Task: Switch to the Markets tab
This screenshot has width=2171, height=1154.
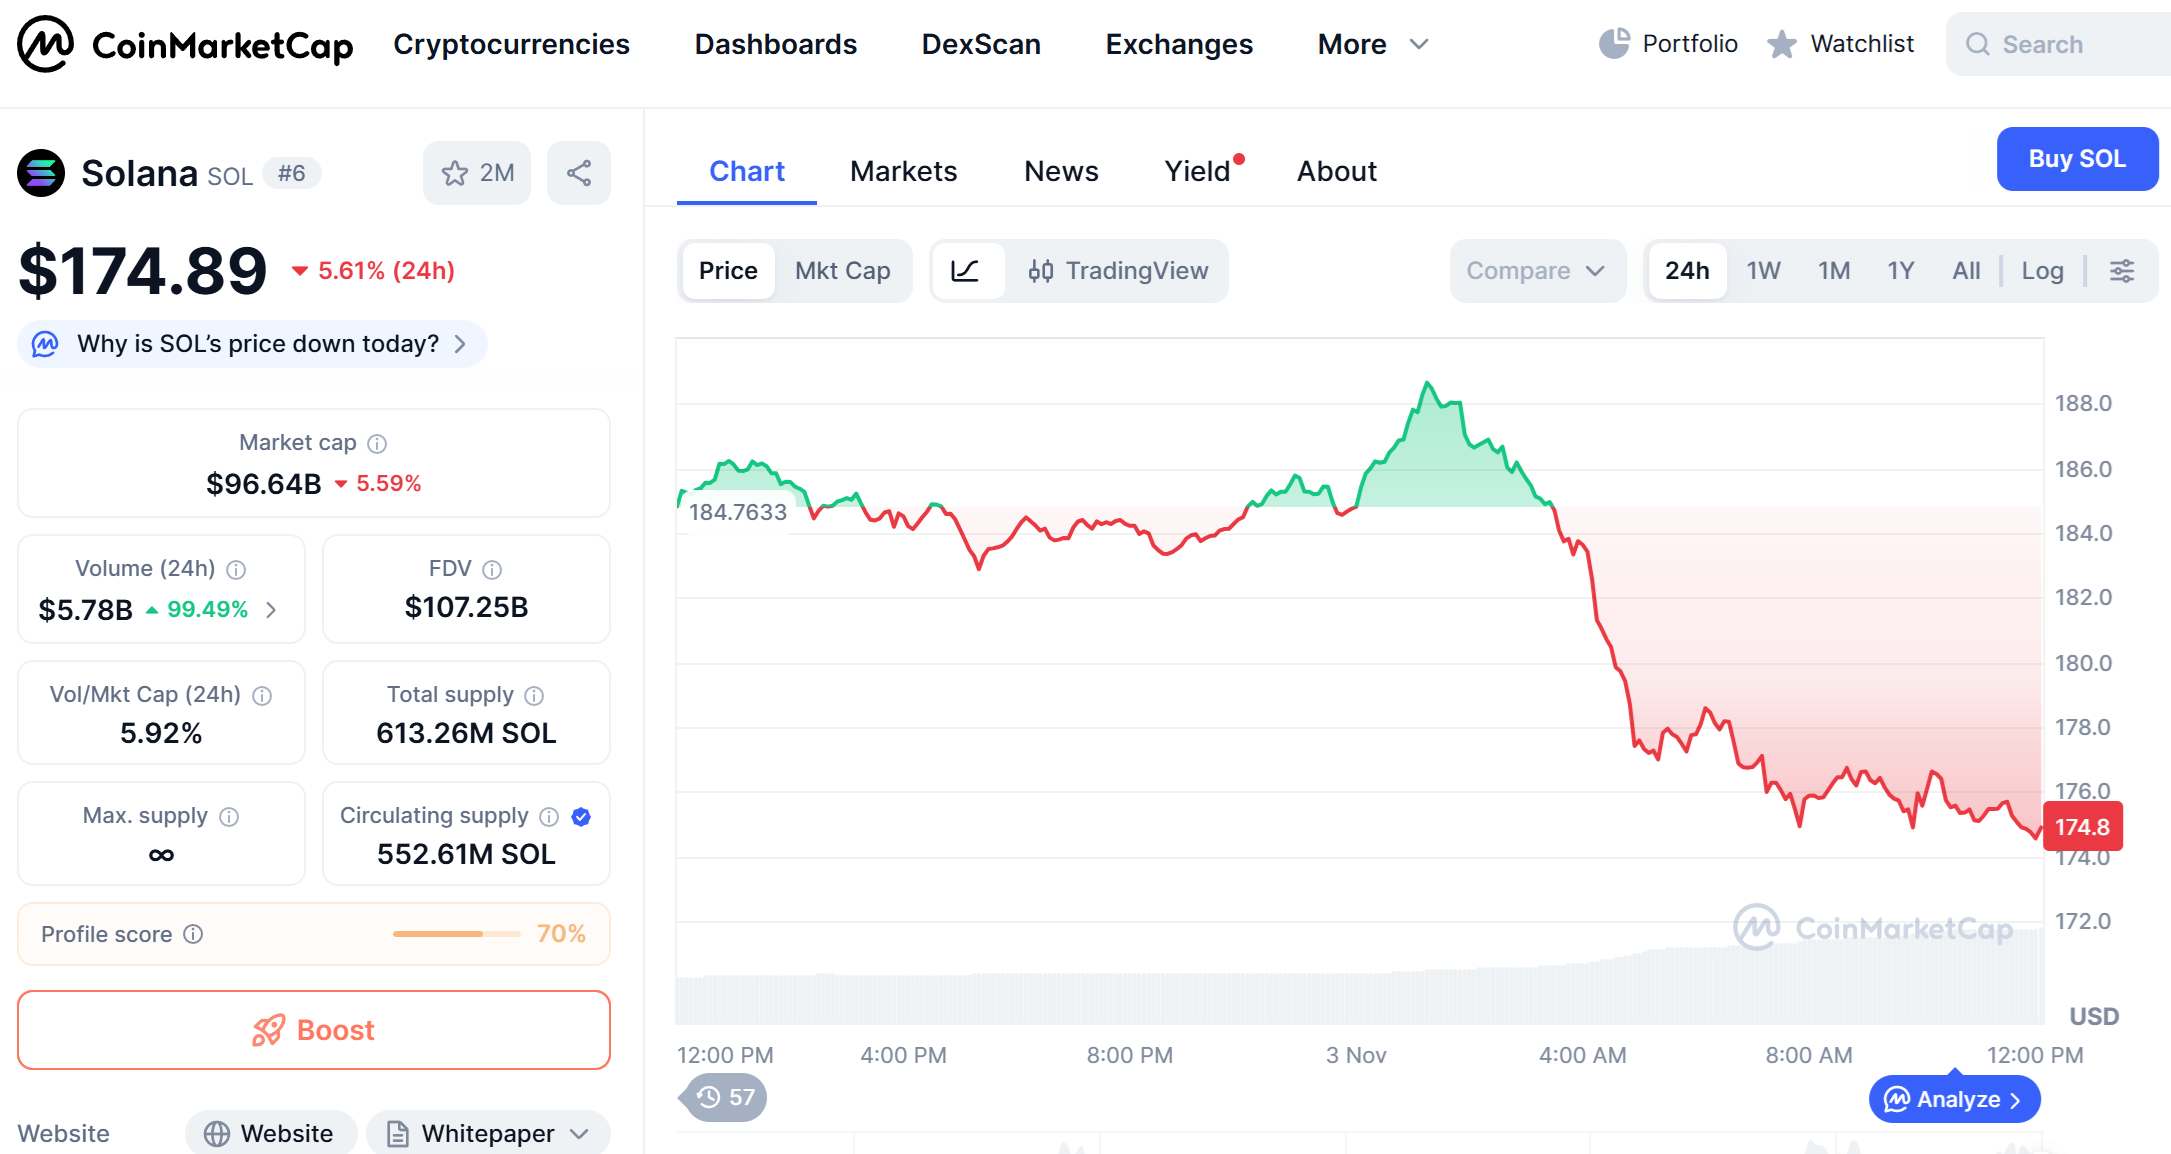Action: (903, 171)
